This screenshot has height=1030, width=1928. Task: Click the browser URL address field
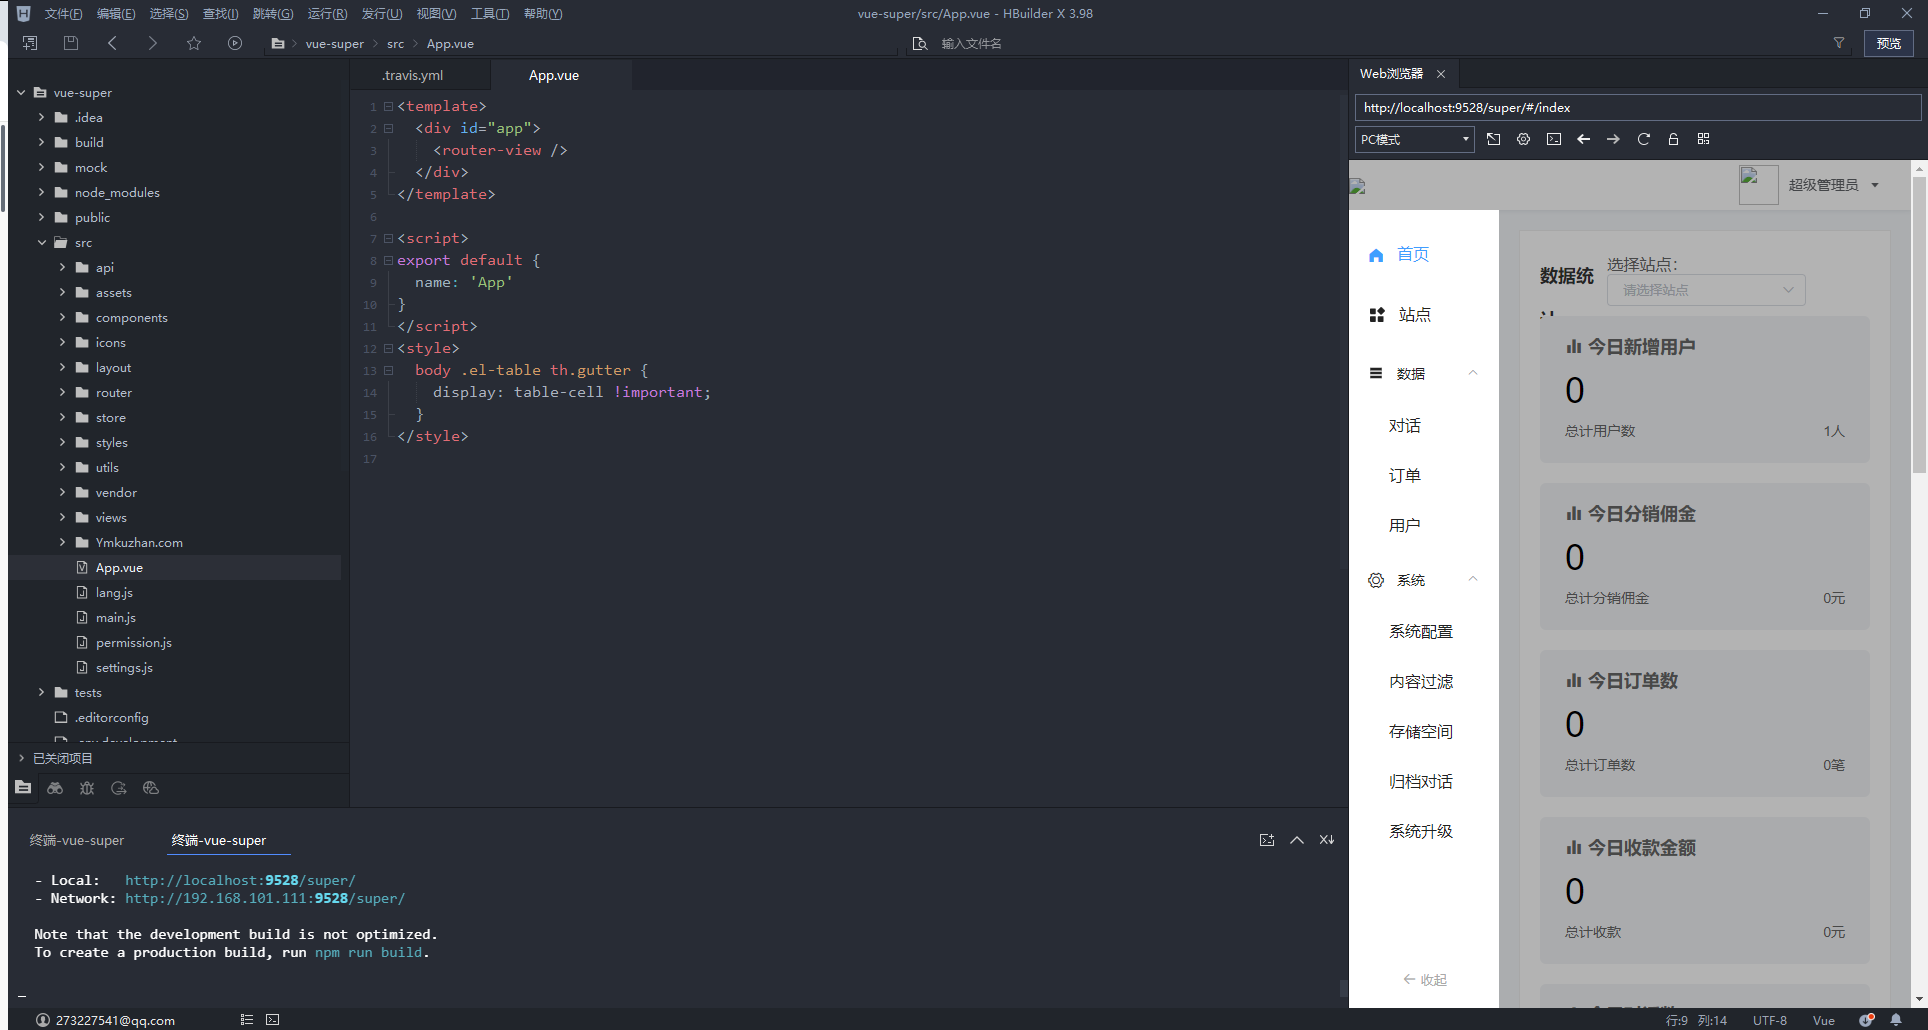[x=1637, y=107]
